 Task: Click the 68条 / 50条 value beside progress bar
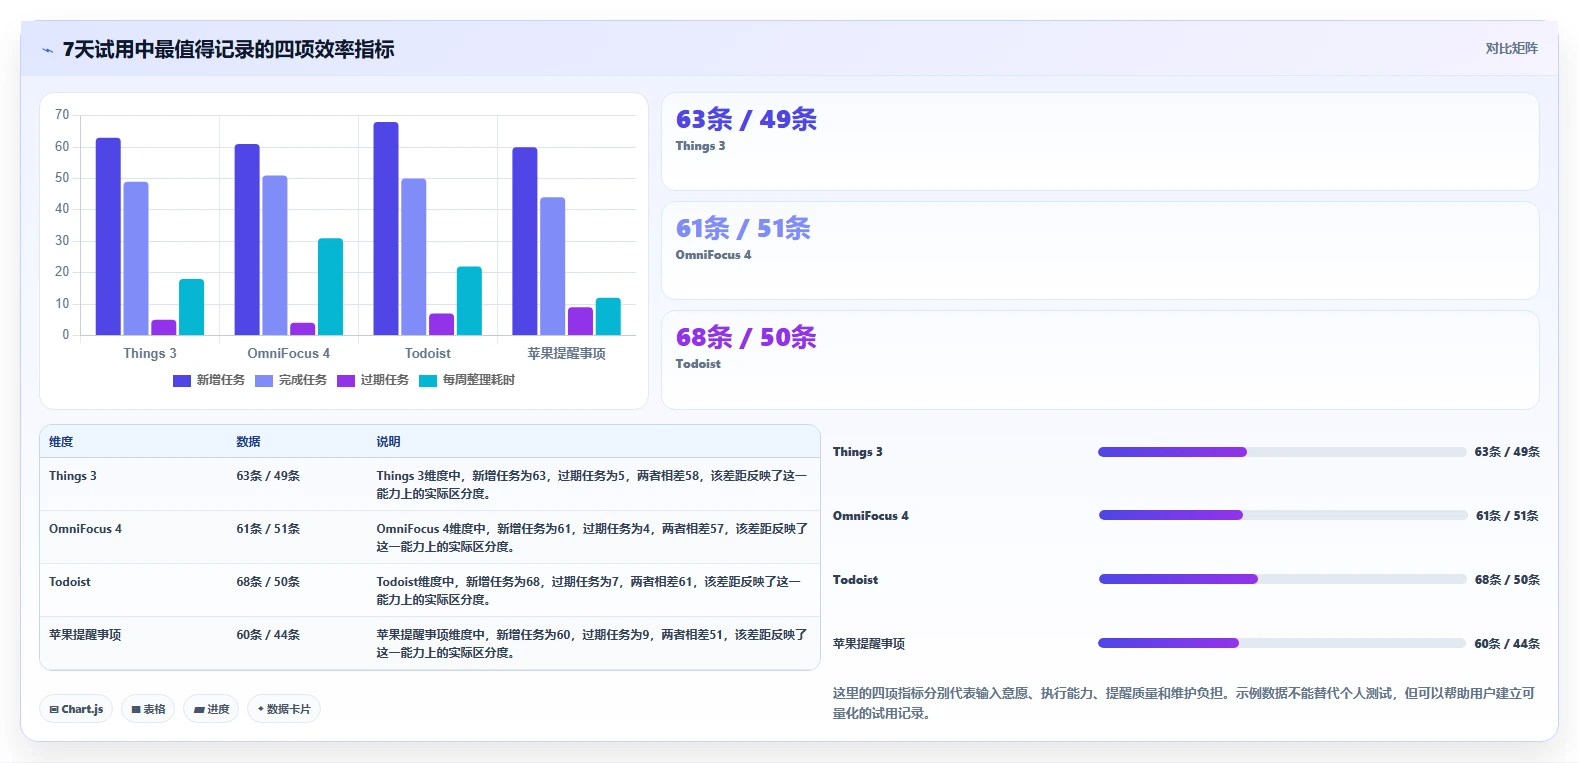pos(1507,580)
